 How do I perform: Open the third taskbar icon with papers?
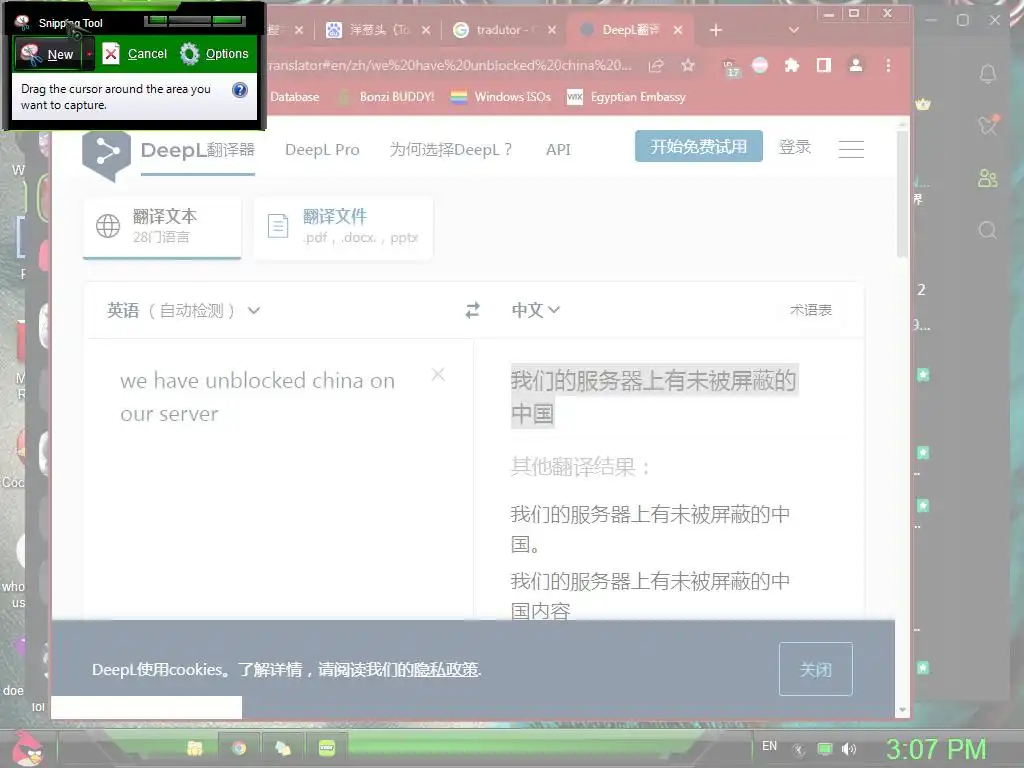point(283,748)
